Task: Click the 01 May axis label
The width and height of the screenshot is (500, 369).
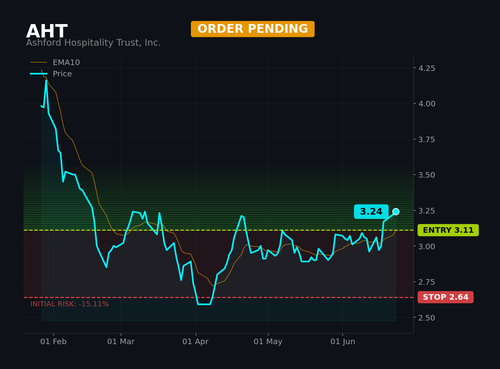Action: pyautogui.click(x=268, y=342)
